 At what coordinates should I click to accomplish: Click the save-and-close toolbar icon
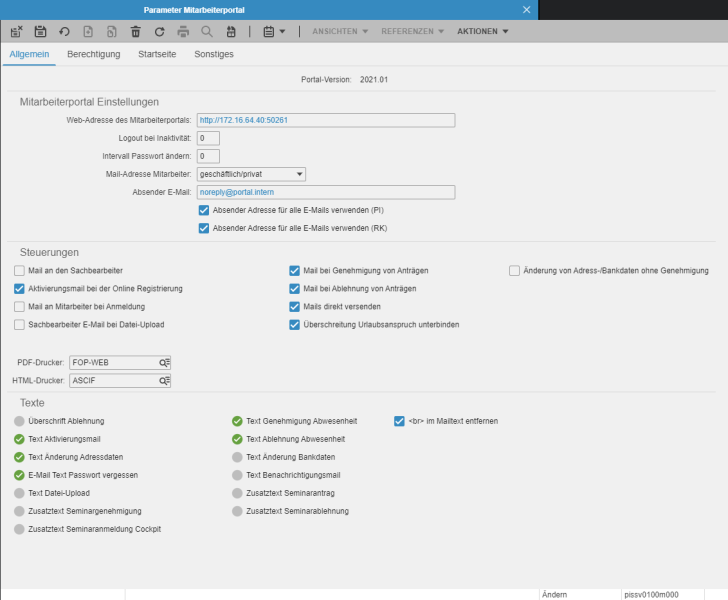[x=17, y=31]
